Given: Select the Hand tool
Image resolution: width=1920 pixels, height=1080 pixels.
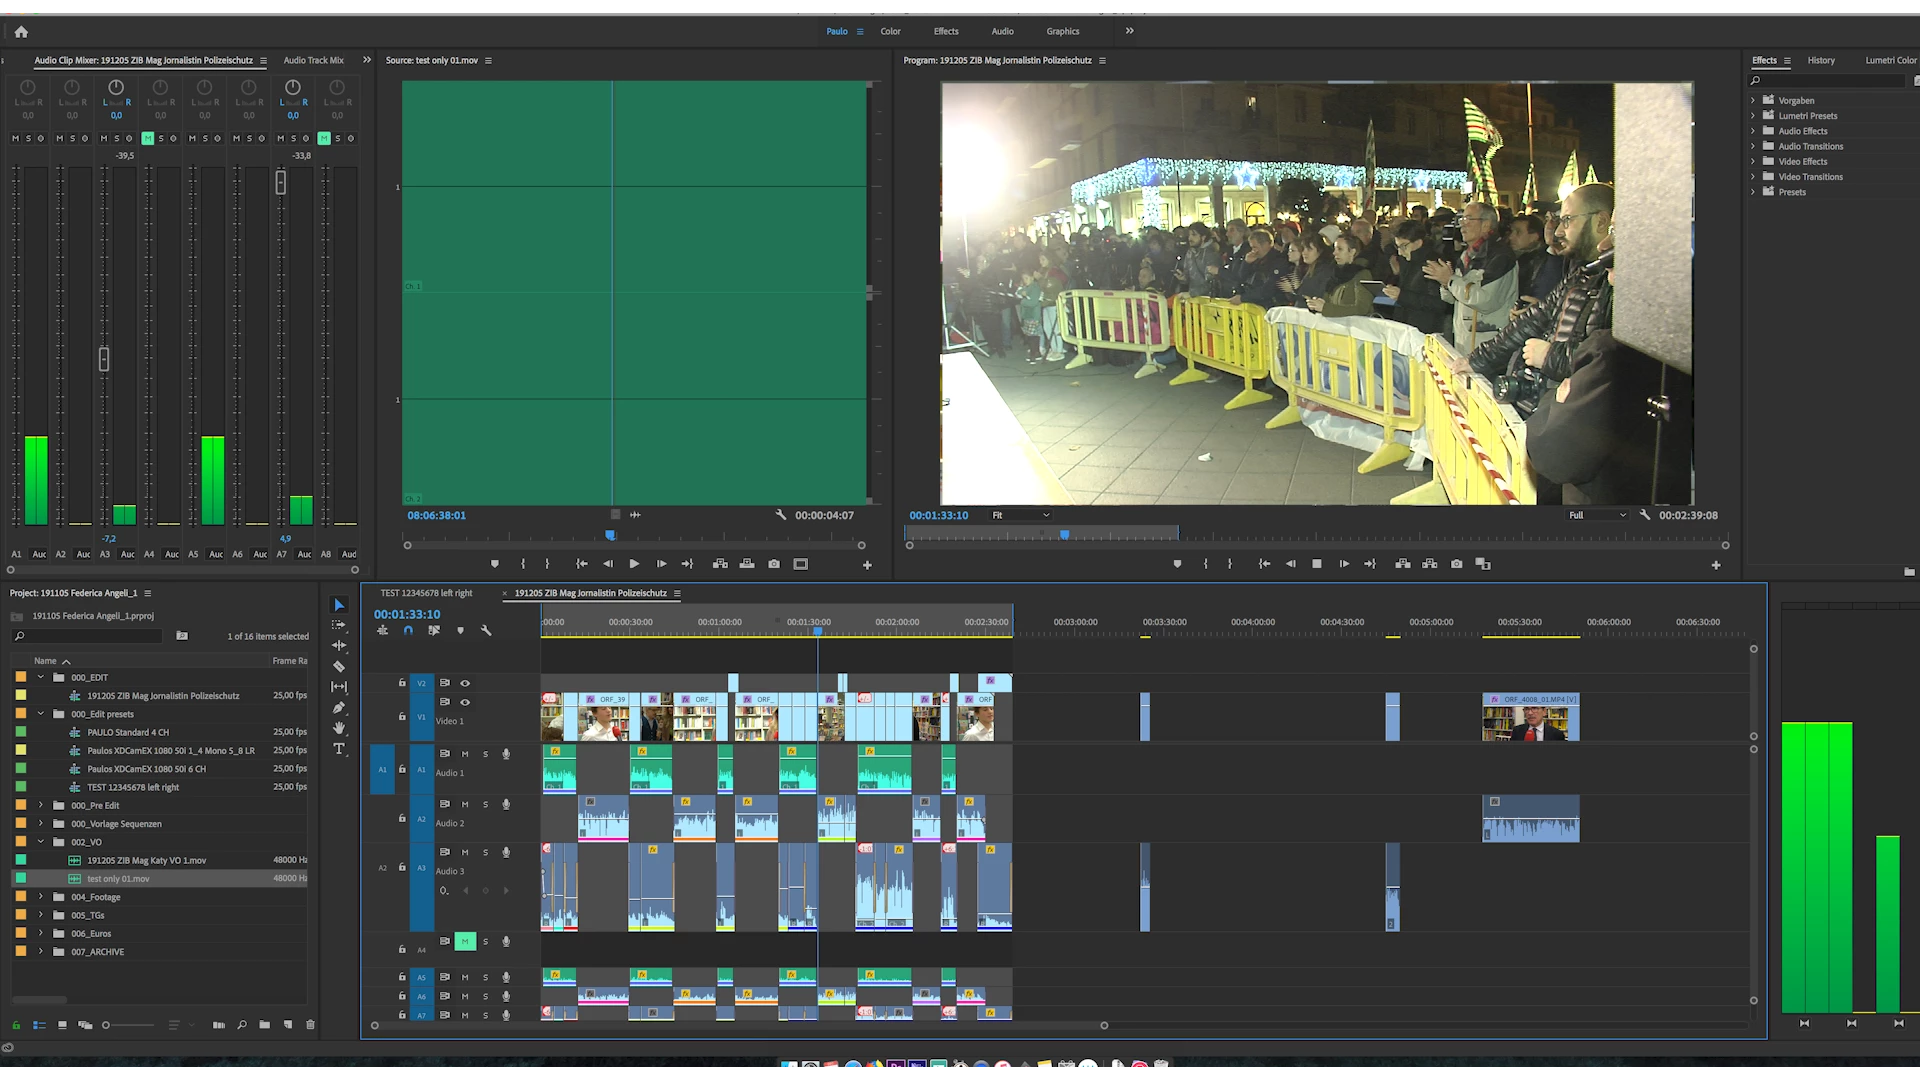Looking at the screenshot, I should tap(339, 728).
